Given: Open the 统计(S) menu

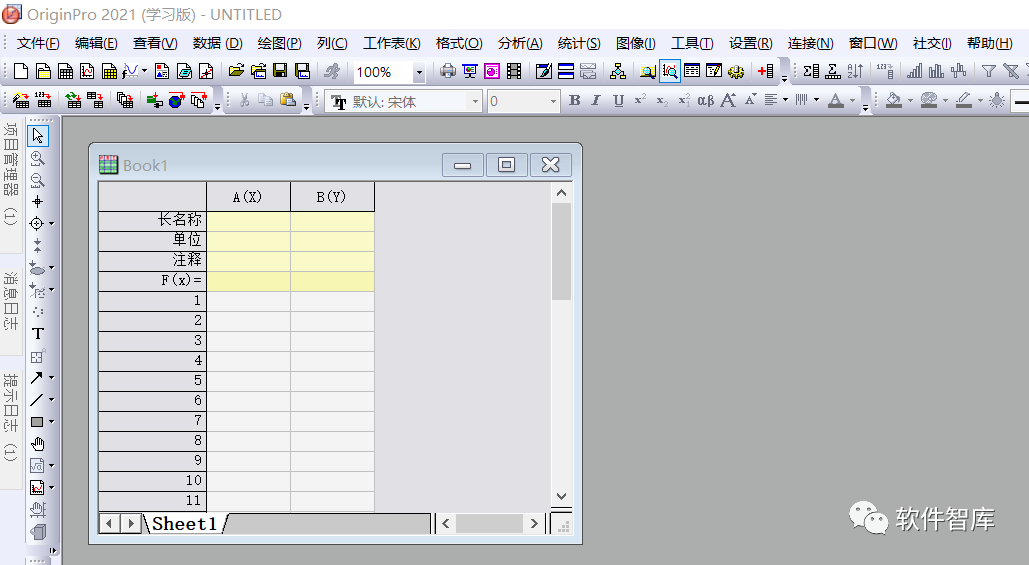Looking at the screenshot, I should tap(579, 43).
